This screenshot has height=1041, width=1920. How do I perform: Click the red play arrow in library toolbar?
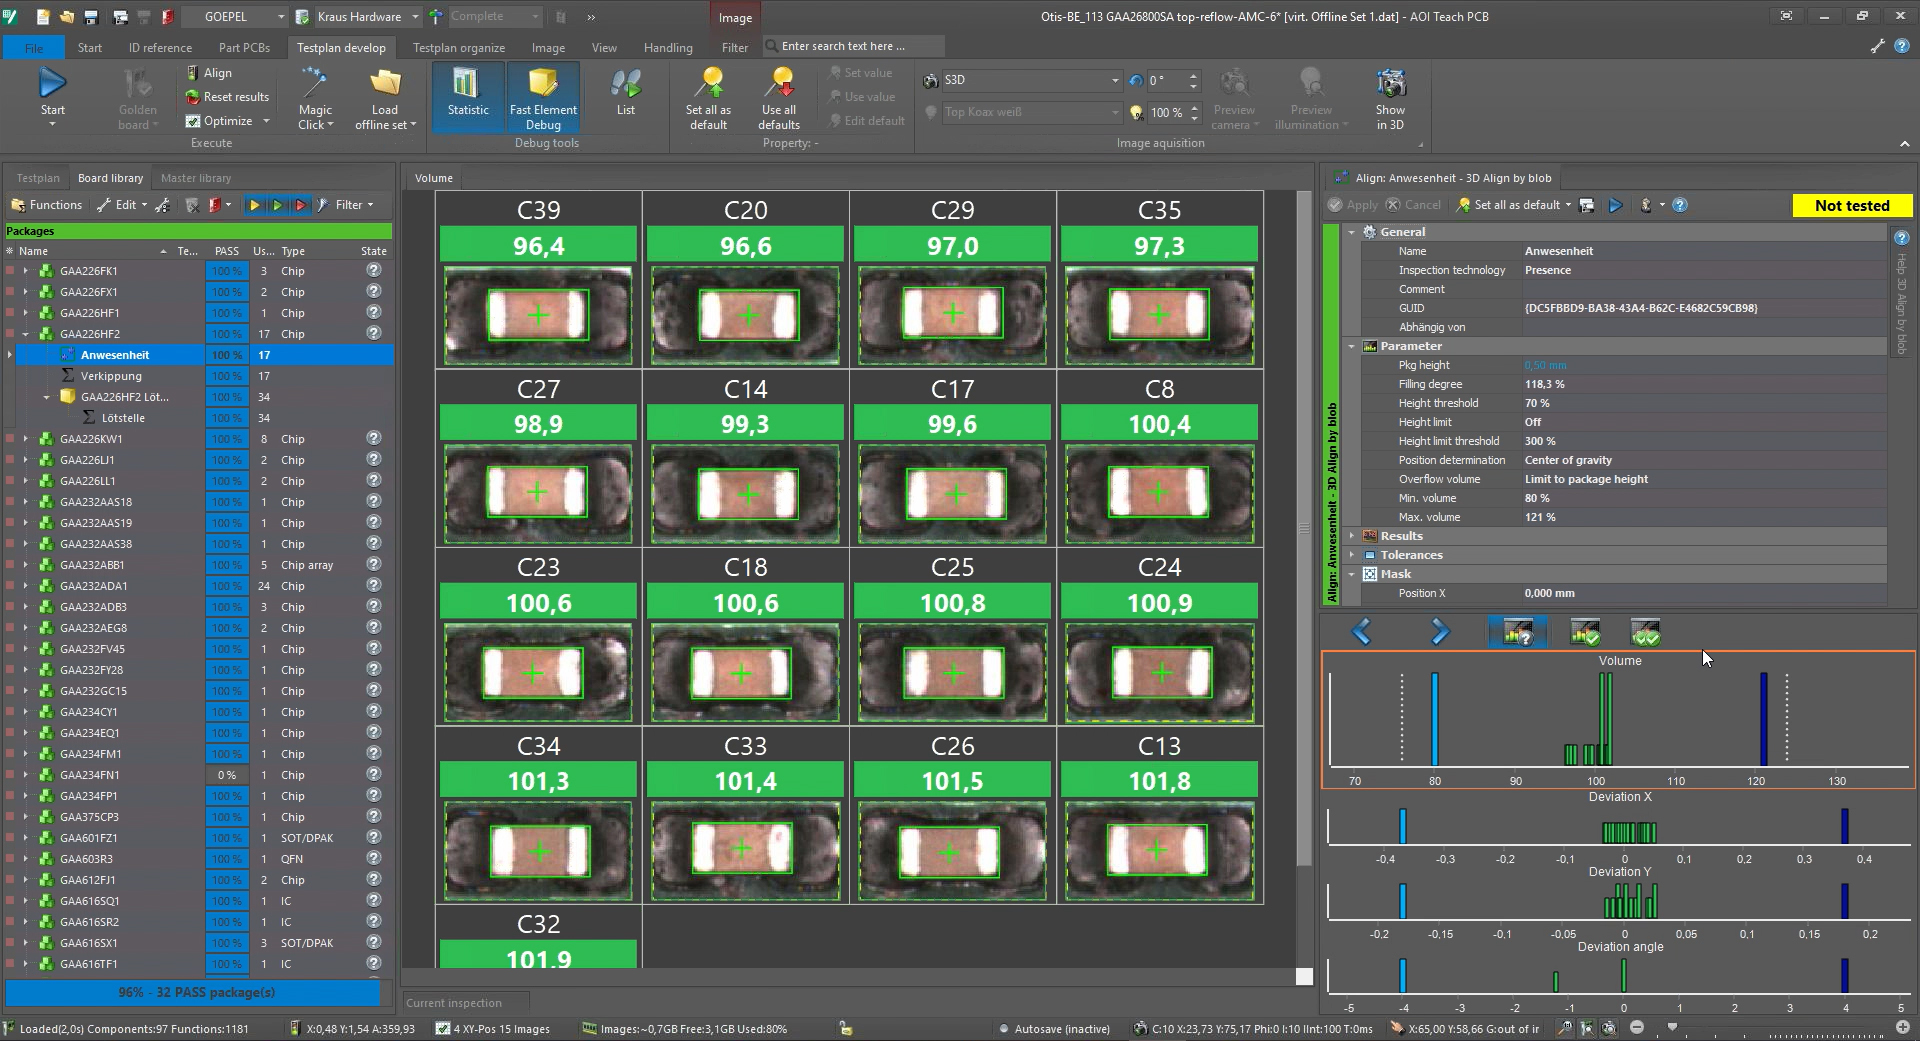point(300,205)
